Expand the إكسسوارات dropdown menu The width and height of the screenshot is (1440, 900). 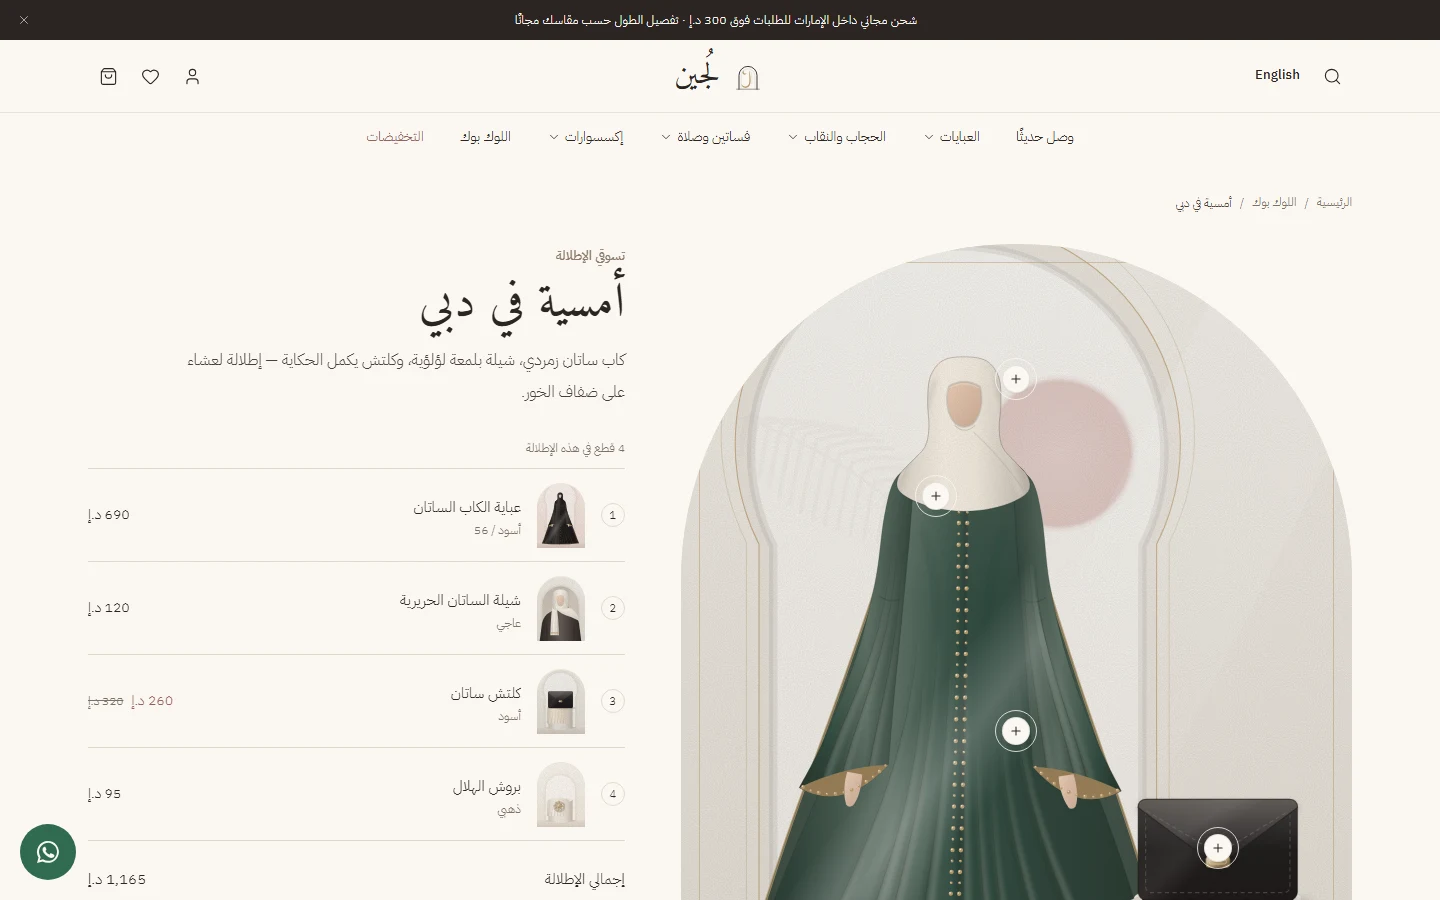pyautogui.click(x=586, y=137)
